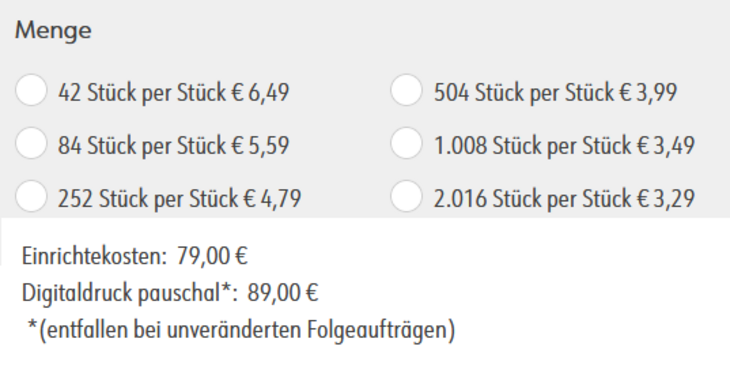Click the Menge section heading
This screenshot has width=730, height=369.
tap(53, 31)
